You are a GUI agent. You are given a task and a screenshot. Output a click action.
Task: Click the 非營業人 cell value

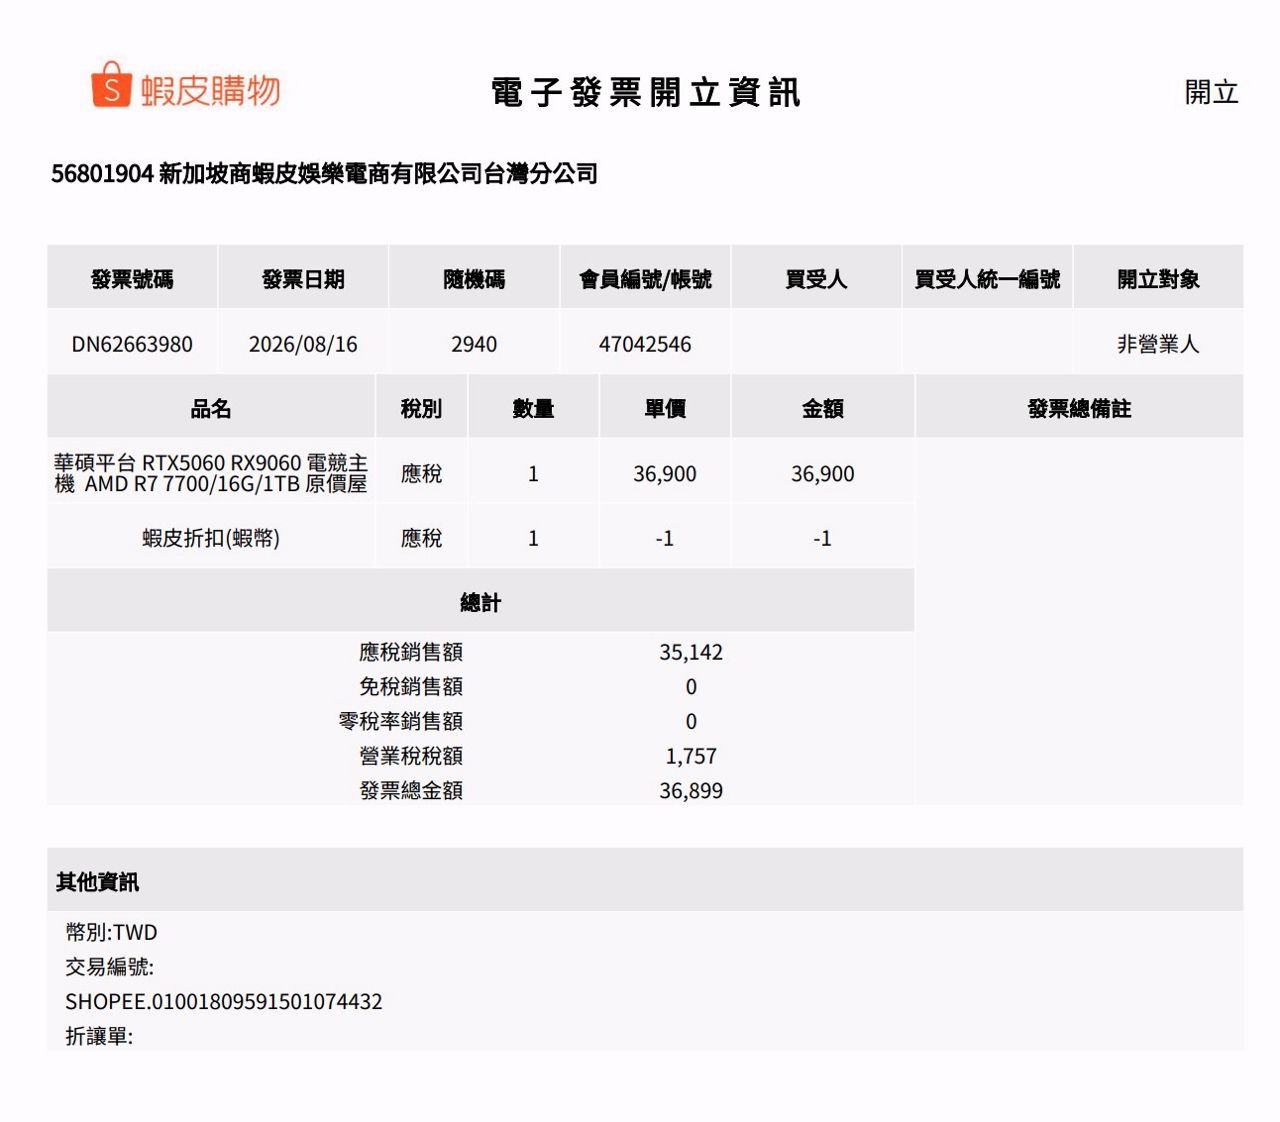(x=1158, y=344)
